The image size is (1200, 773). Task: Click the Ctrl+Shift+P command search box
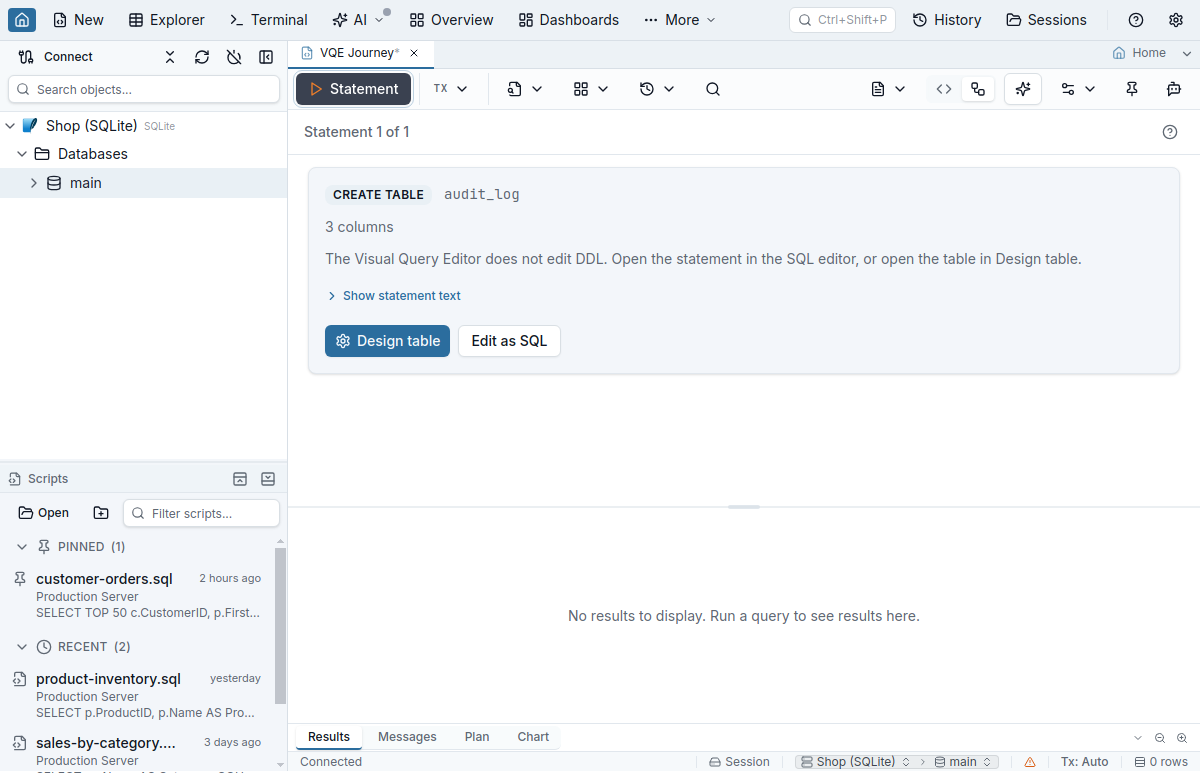842,20
